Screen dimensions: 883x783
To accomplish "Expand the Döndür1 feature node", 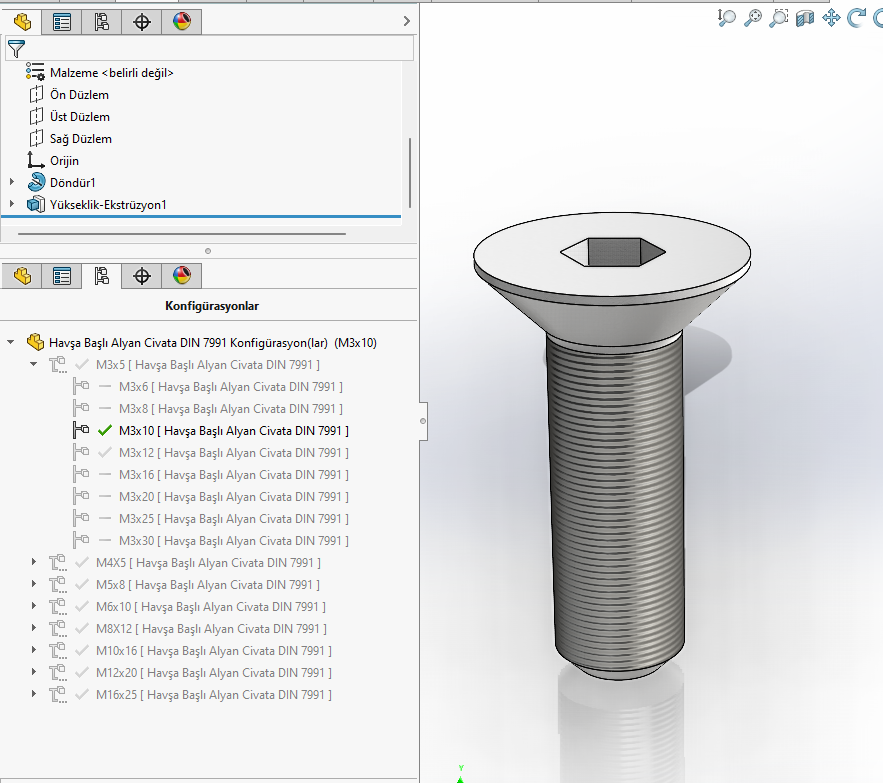I will 12,182.
